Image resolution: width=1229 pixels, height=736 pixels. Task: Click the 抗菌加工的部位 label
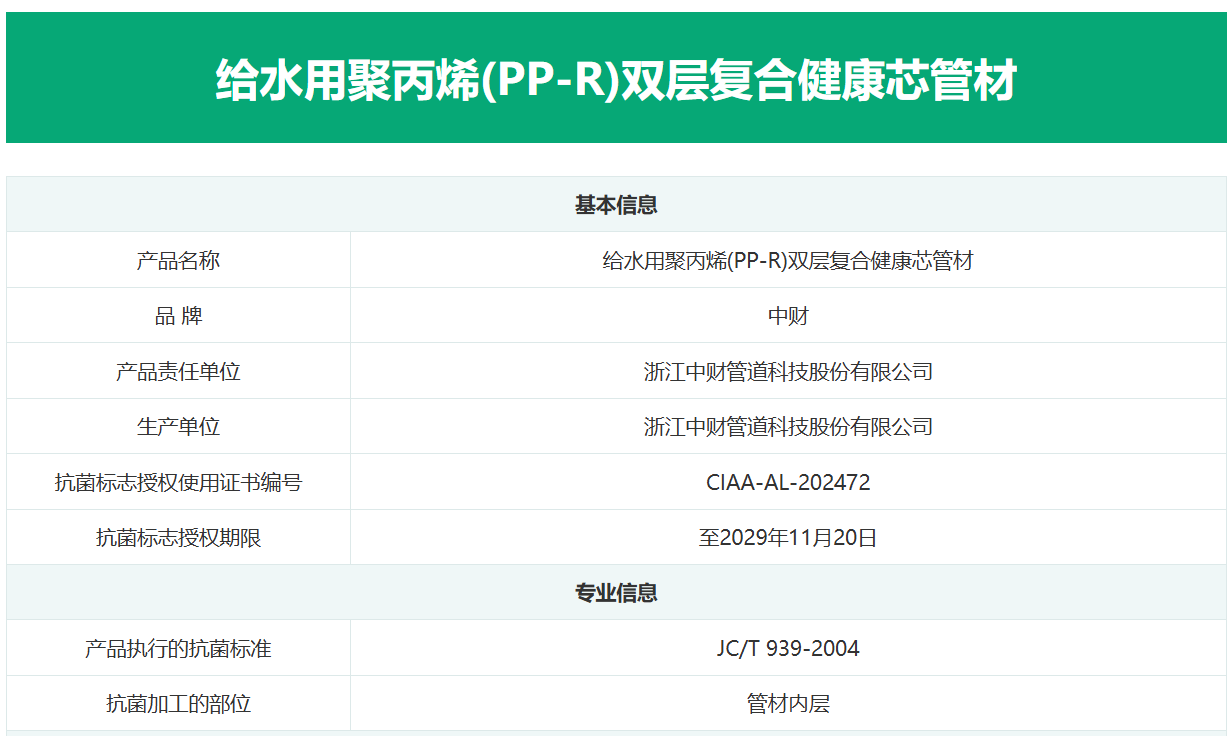(x=178, y=704)
